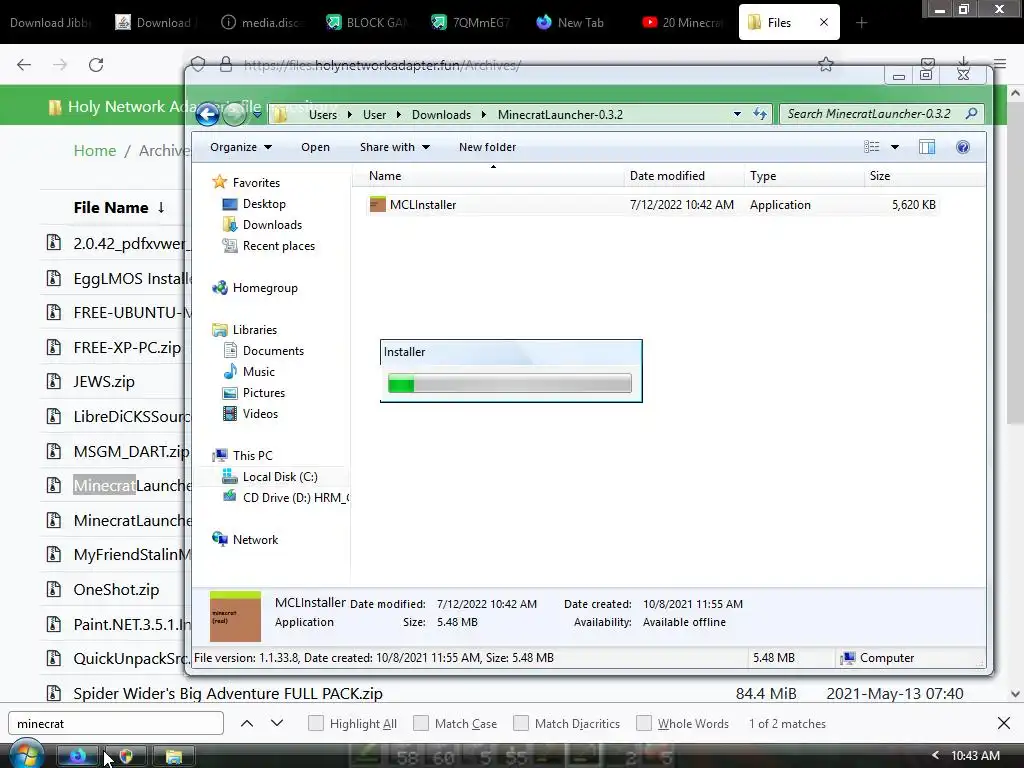
Task: Open a new browser tab with plus
Action: click(x=861, y=23)
